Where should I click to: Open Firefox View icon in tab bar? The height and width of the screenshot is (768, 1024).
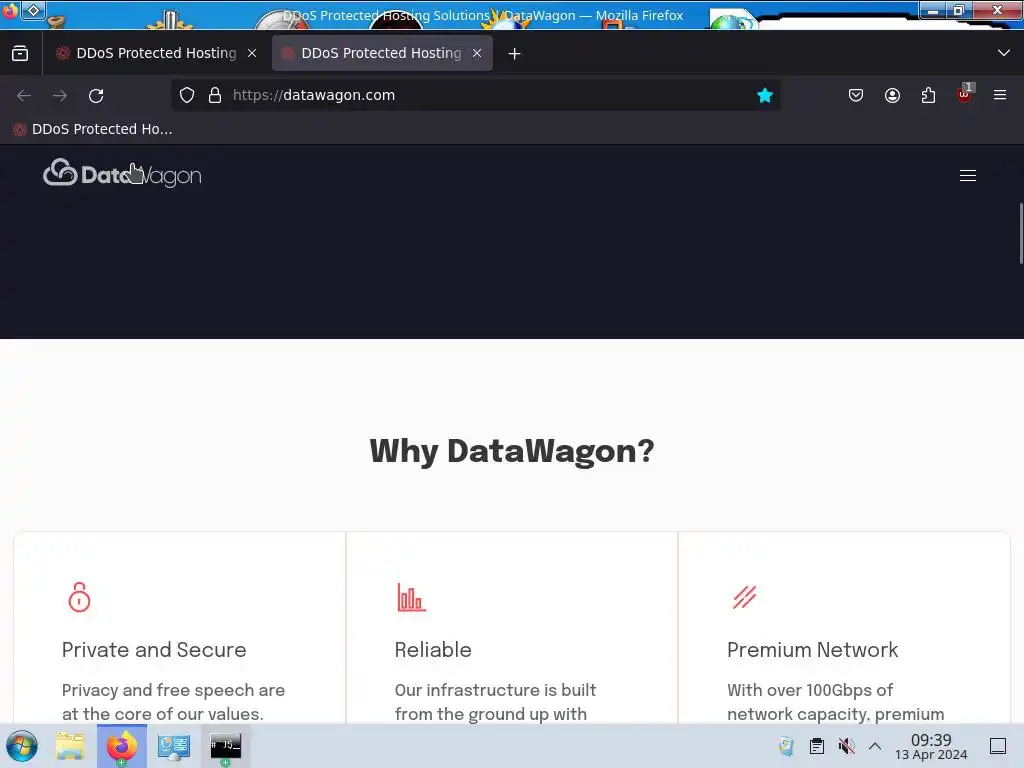(x=20, y=54)
